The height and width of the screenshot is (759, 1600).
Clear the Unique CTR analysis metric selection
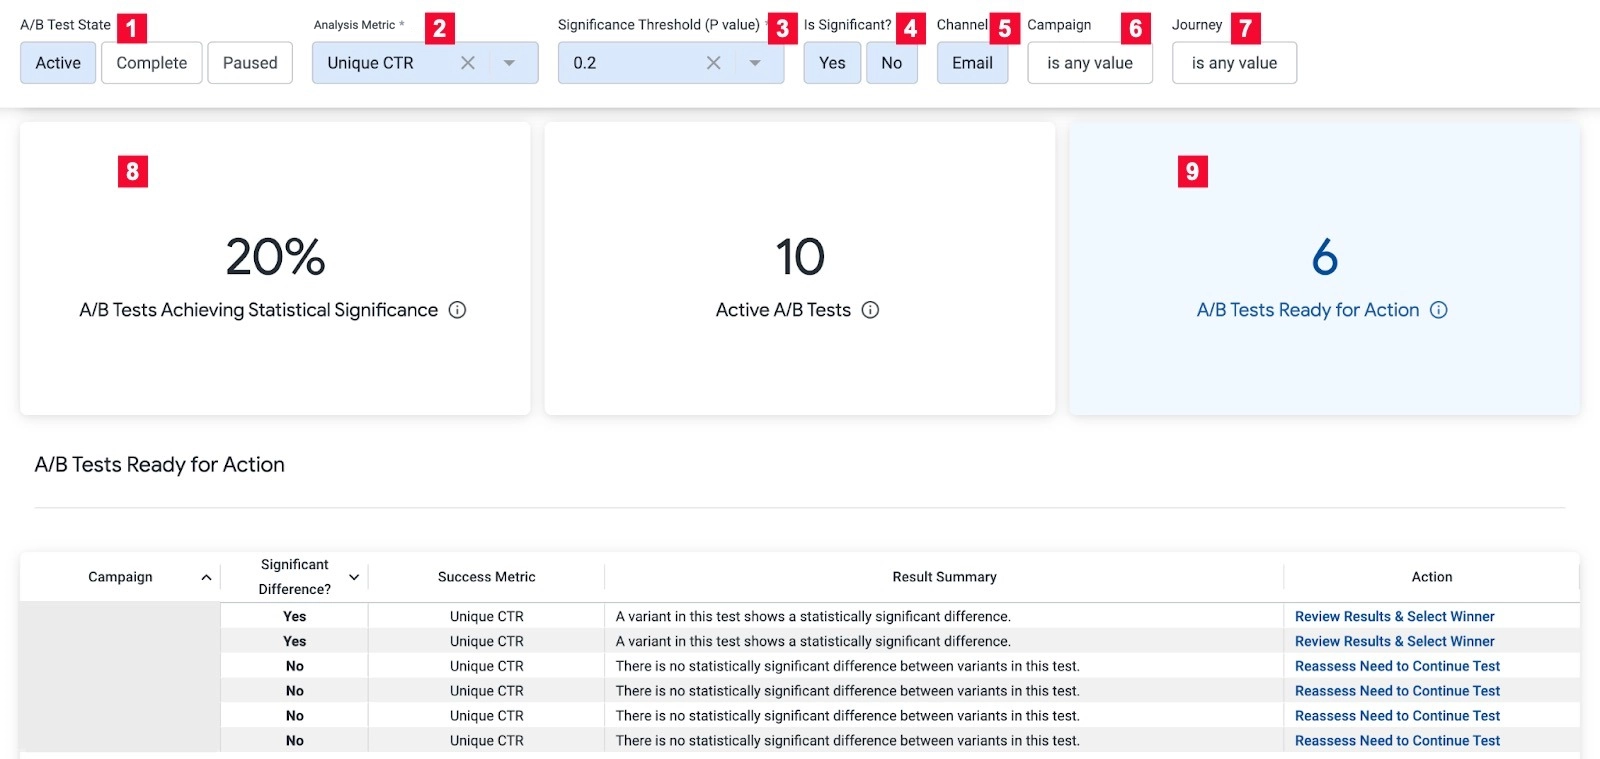tap(467, 63)
